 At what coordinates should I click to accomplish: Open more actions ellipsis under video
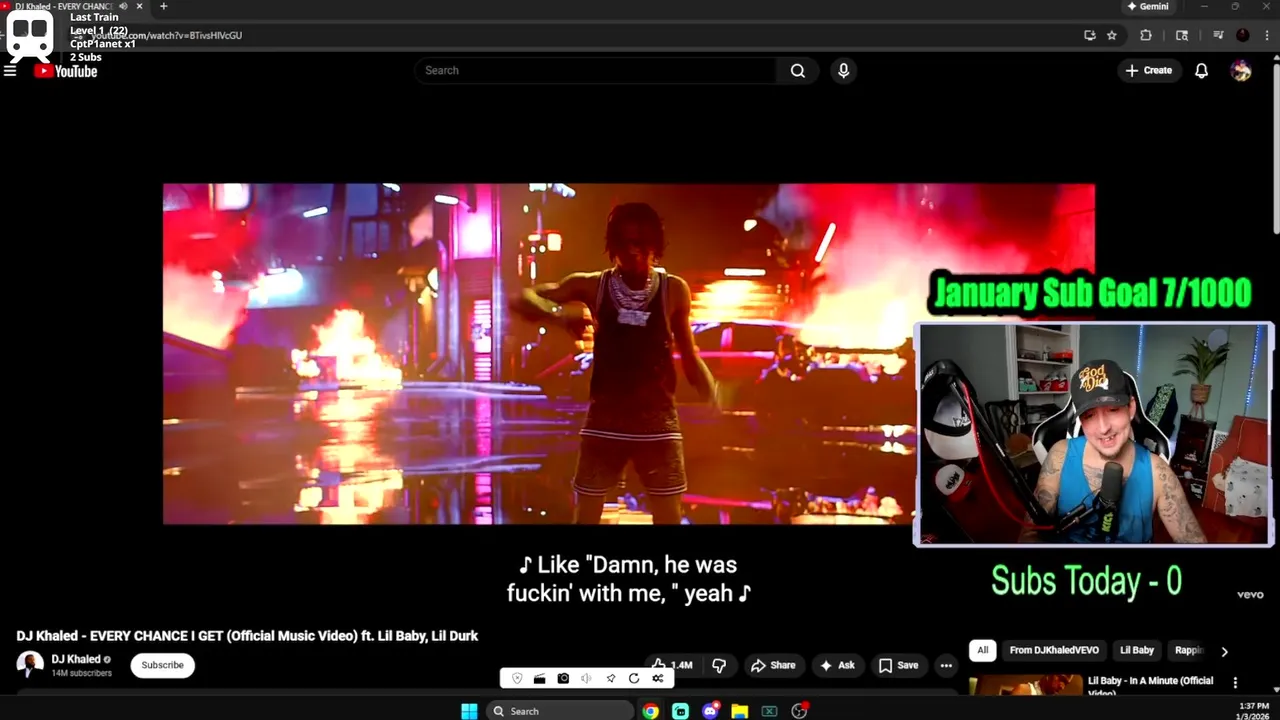(946, 665)
